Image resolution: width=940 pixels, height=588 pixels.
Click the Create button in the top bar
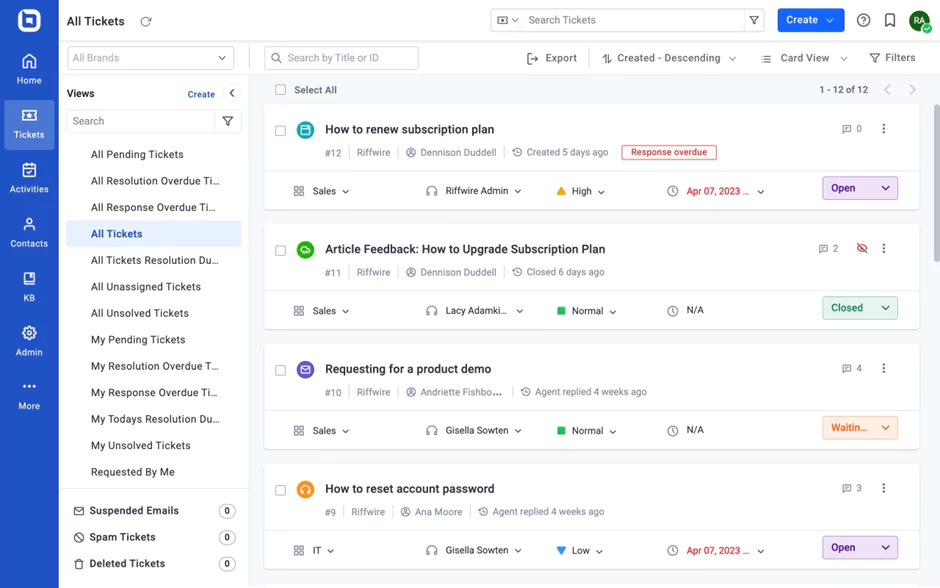[x=810, y=20]
